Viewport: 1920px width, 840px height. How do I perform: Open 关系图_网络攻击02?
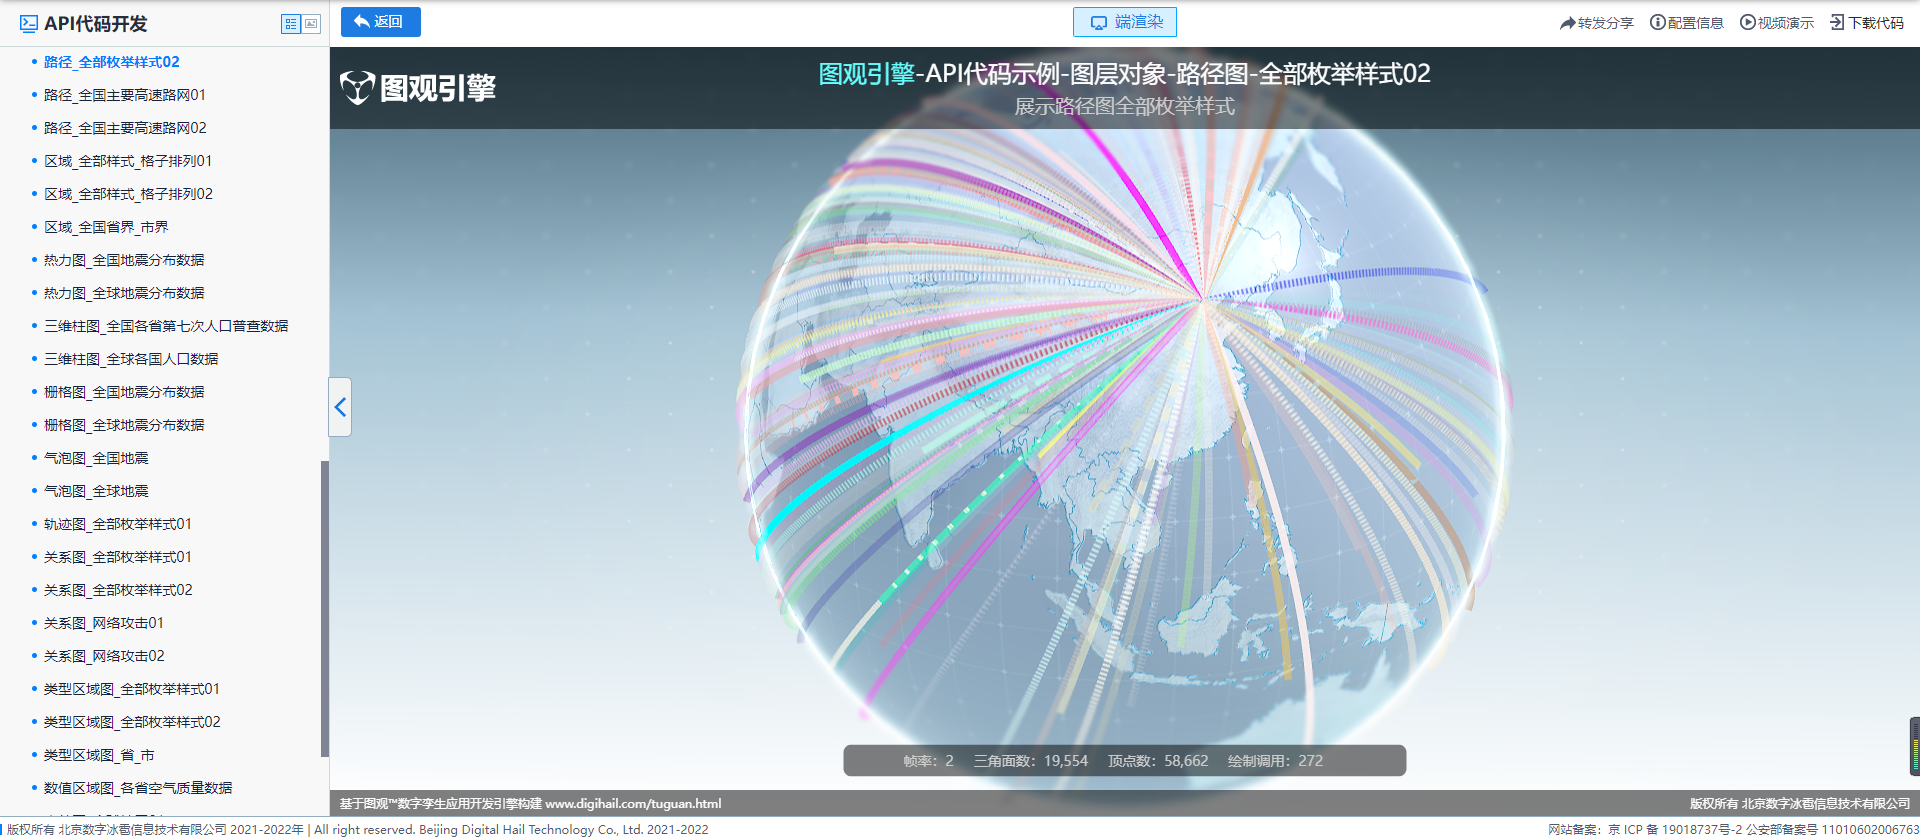104,656
